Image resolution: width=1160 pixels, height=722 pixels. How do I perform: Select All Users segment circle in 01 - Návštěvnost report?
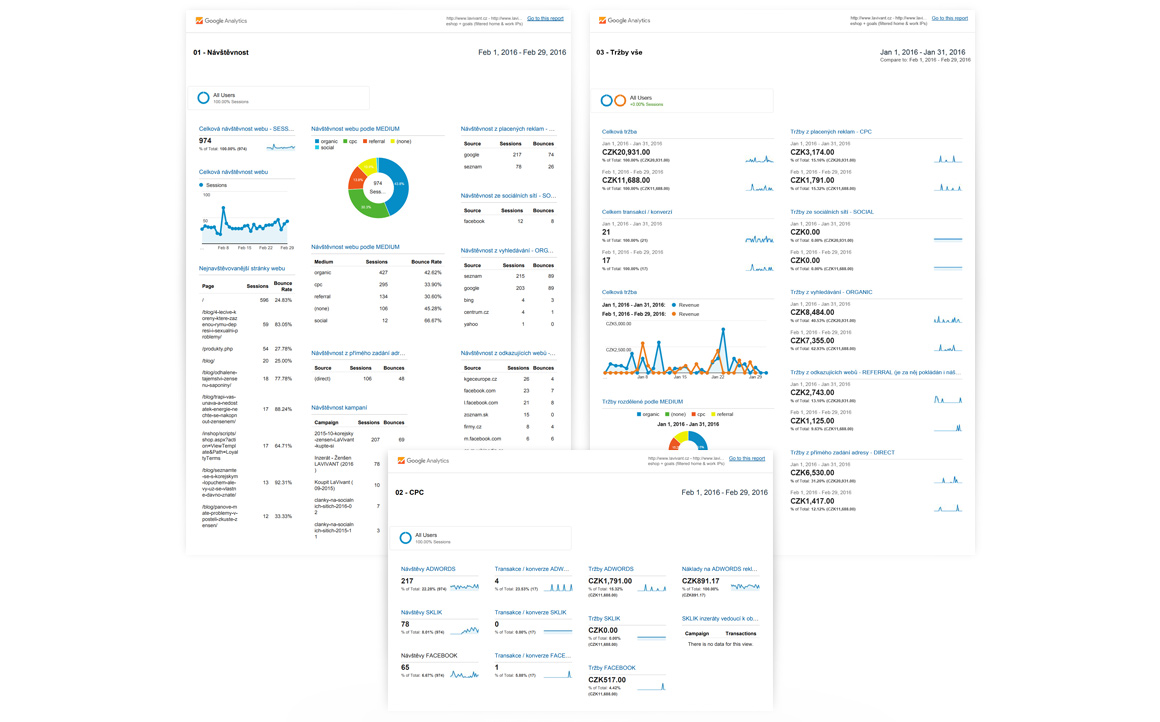point(203,98)
